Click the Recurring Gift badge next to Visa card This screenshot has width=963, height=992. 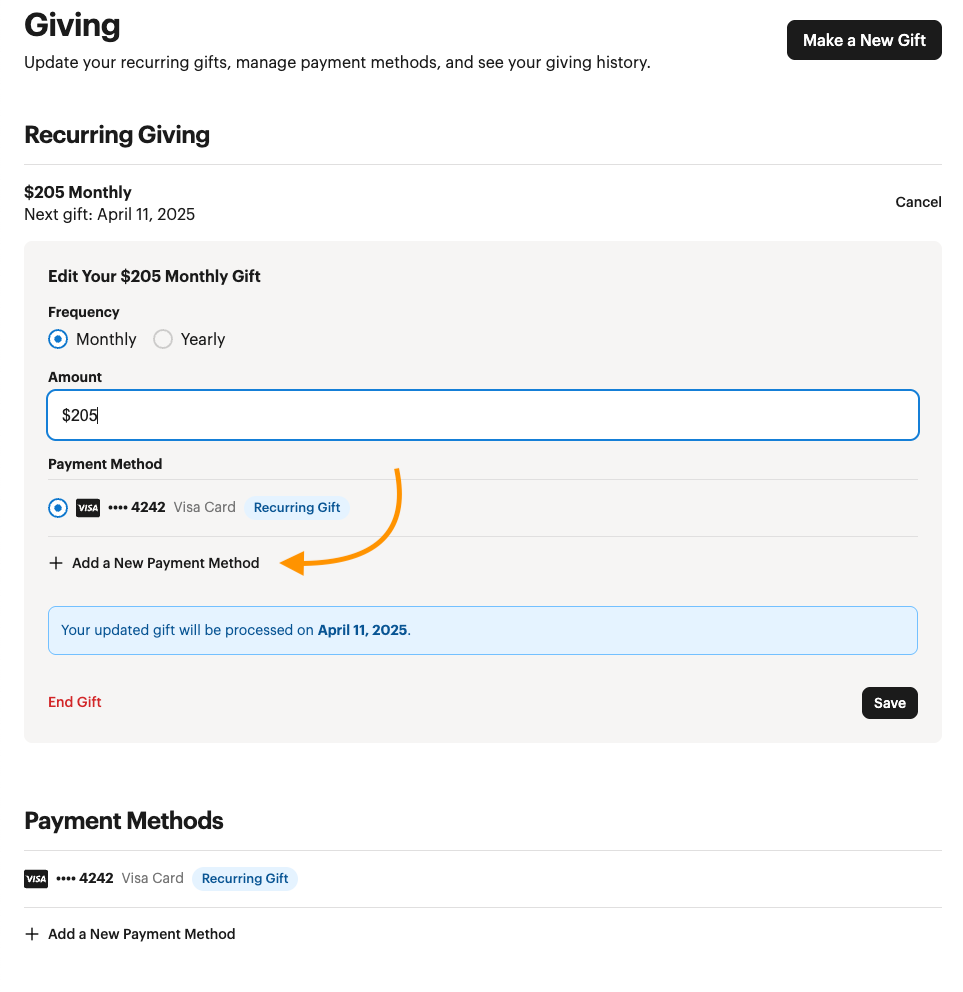click(296, 508)
